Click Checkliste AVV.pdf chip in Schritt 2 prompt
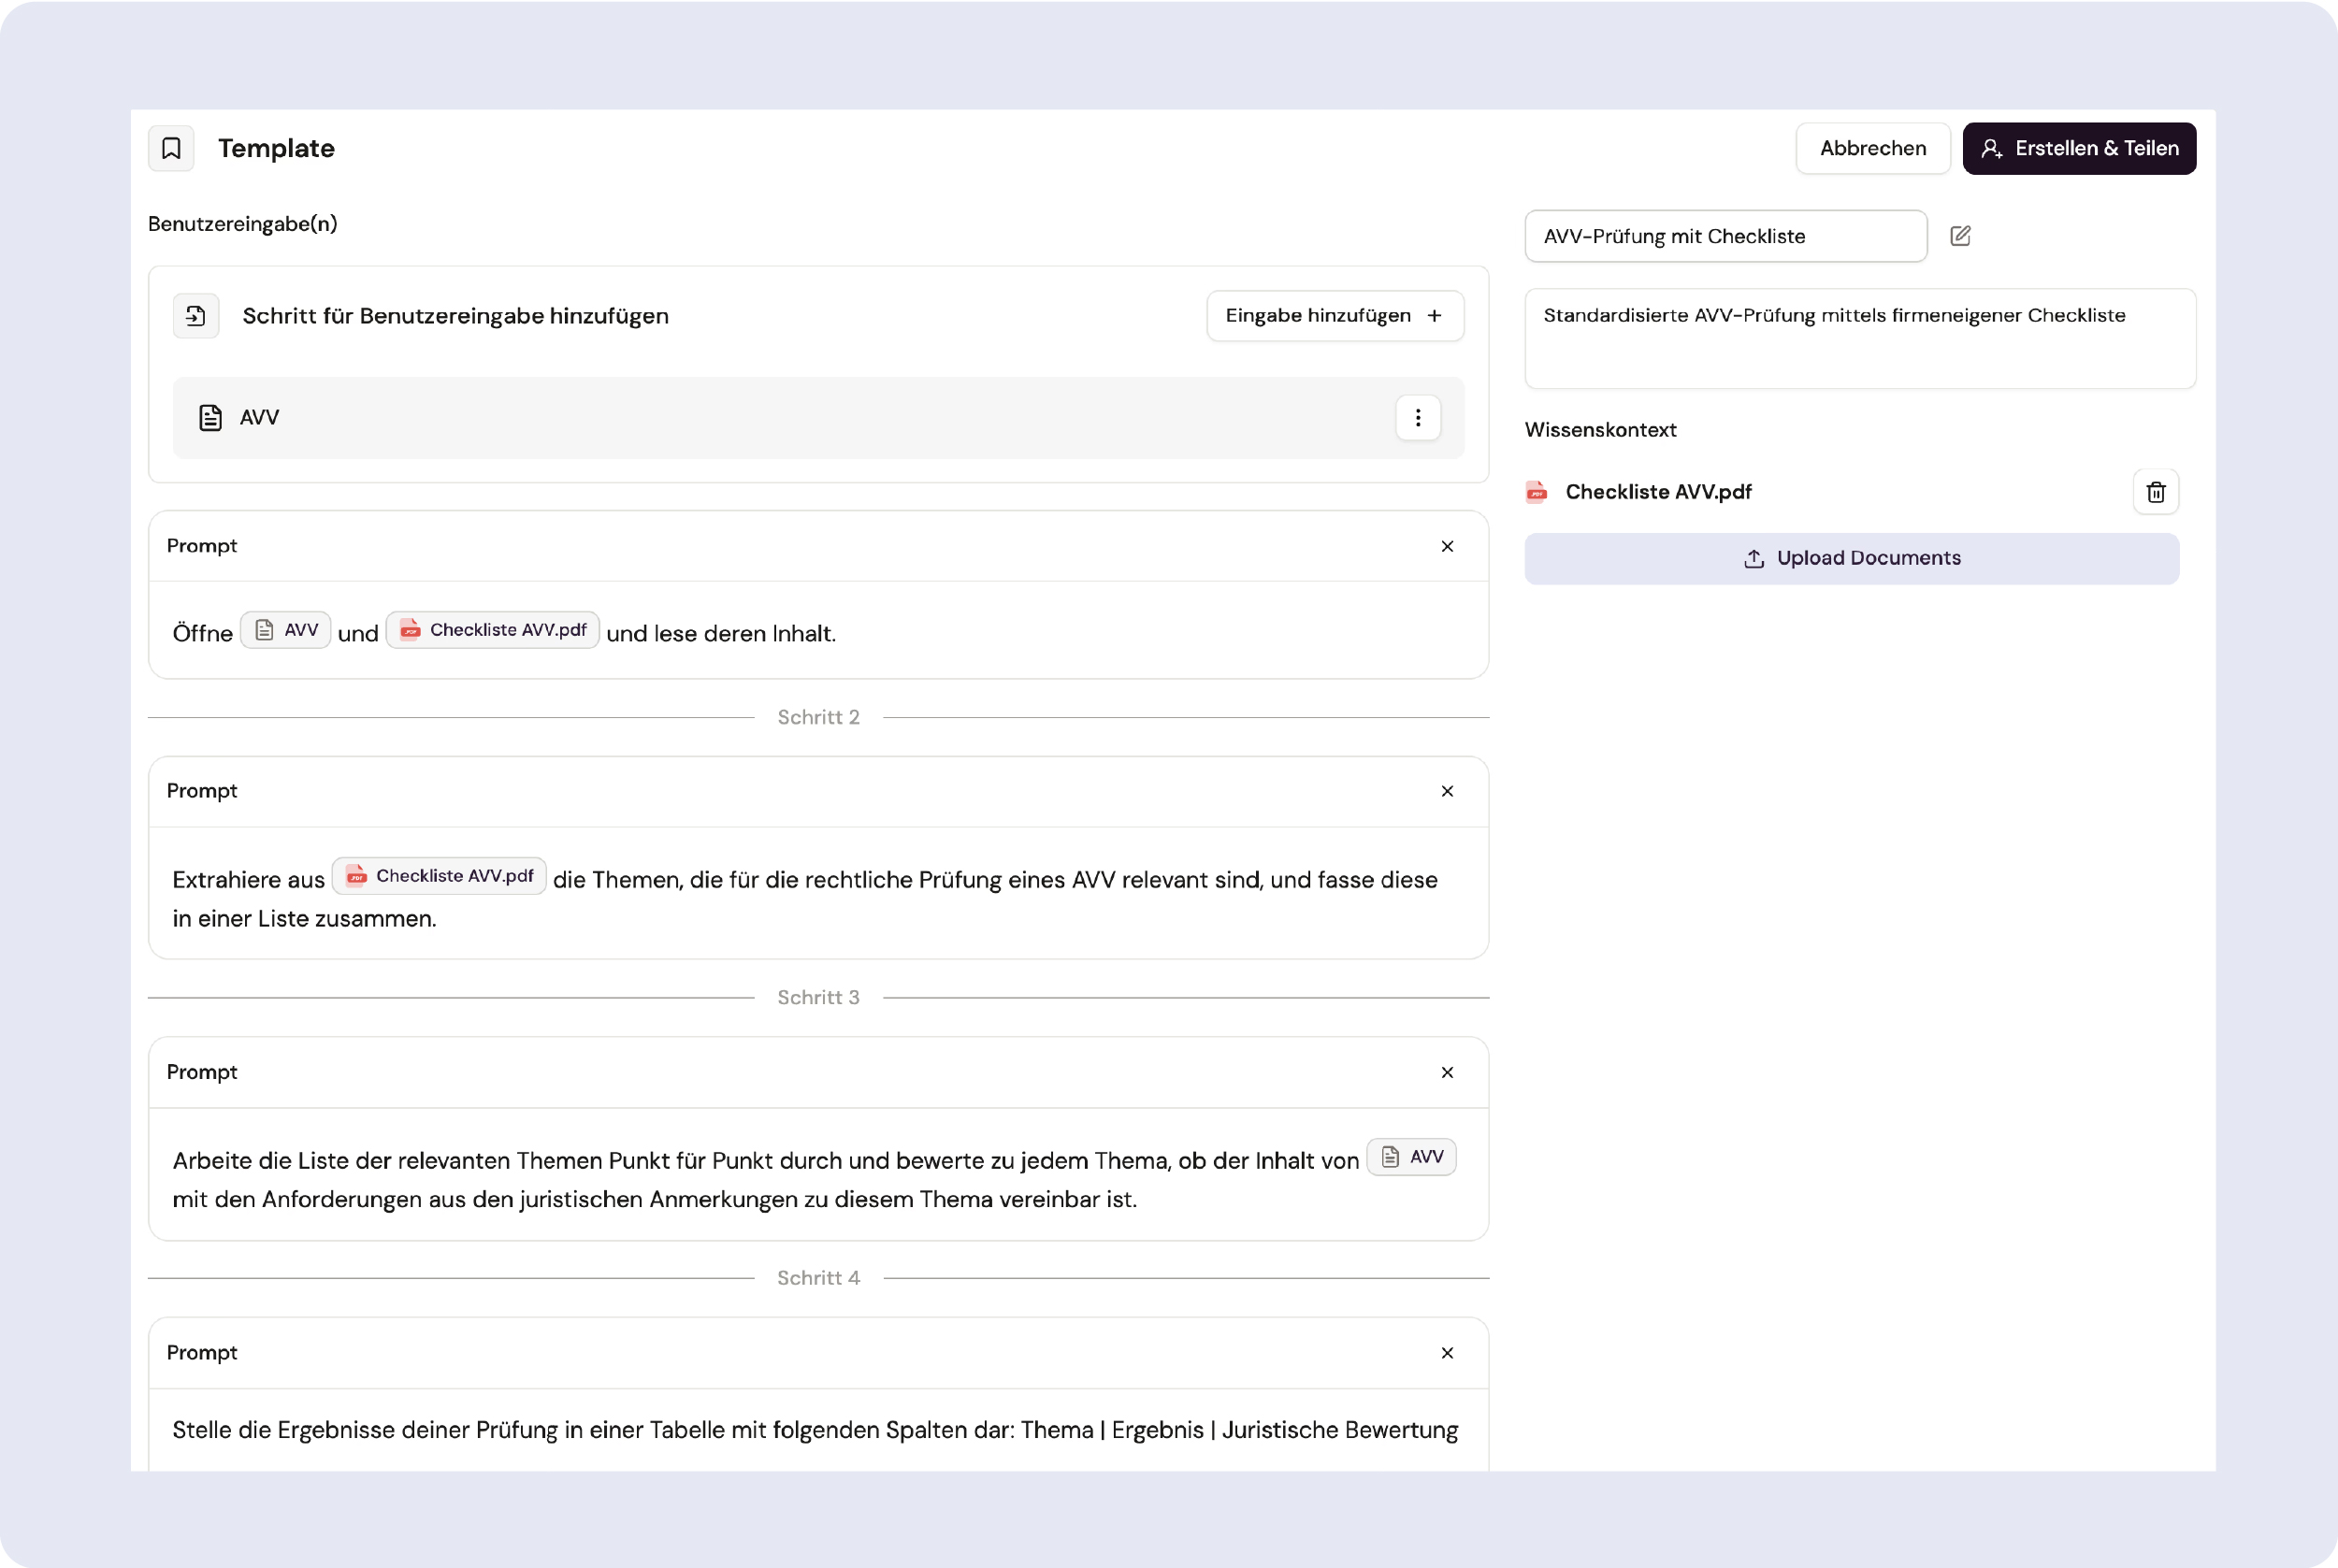 (x=439, y=876)
